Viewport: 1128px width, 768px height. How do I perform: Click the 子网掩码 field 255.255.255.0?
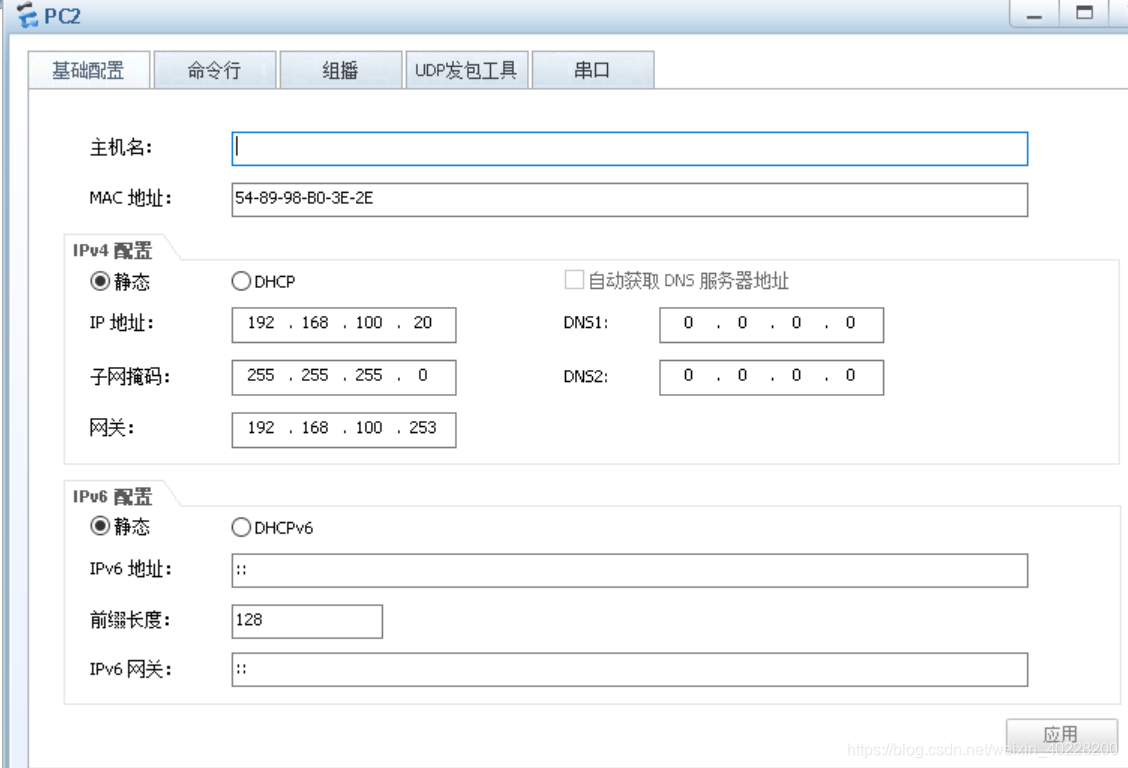click(x=344, y=378)
